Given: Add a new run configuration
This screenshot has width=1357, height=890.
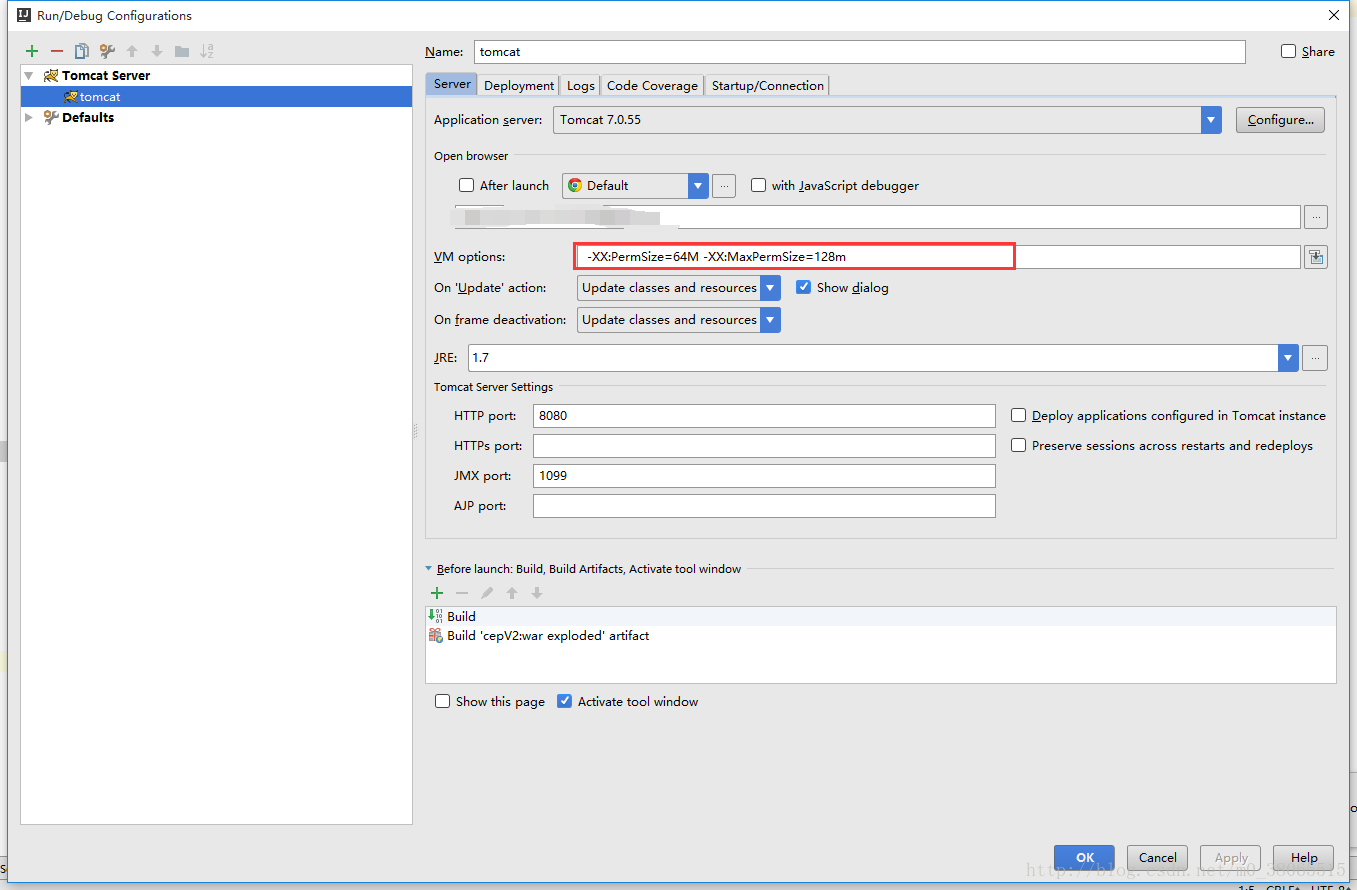Looking at the screenshot, I should [x=32, y=51].
